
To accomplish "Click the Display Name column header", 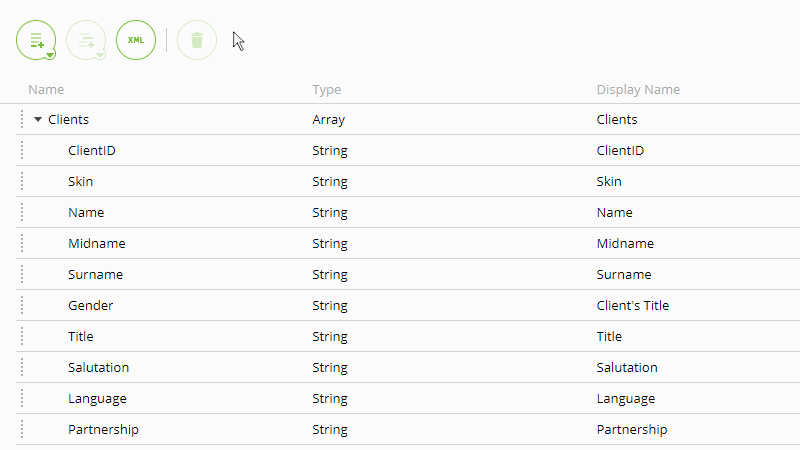I will pos(638,89).
